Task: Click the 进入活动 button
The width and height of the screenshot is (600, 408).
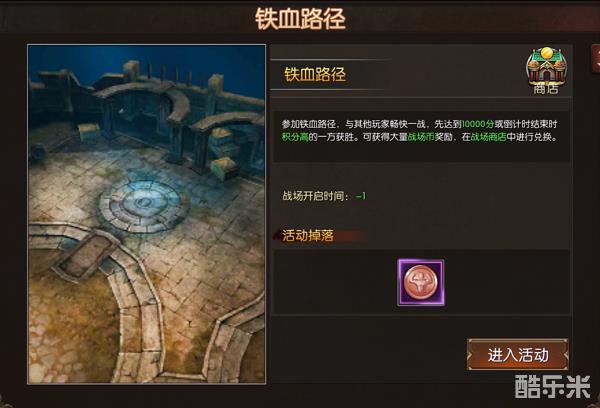Action: tap(518, 354)
